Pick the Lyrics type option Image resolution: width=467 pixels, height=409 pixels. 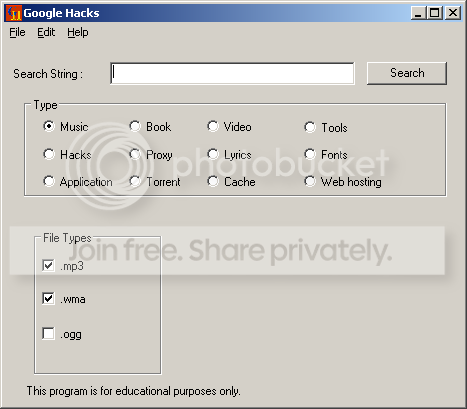click(x=213, y=154)
